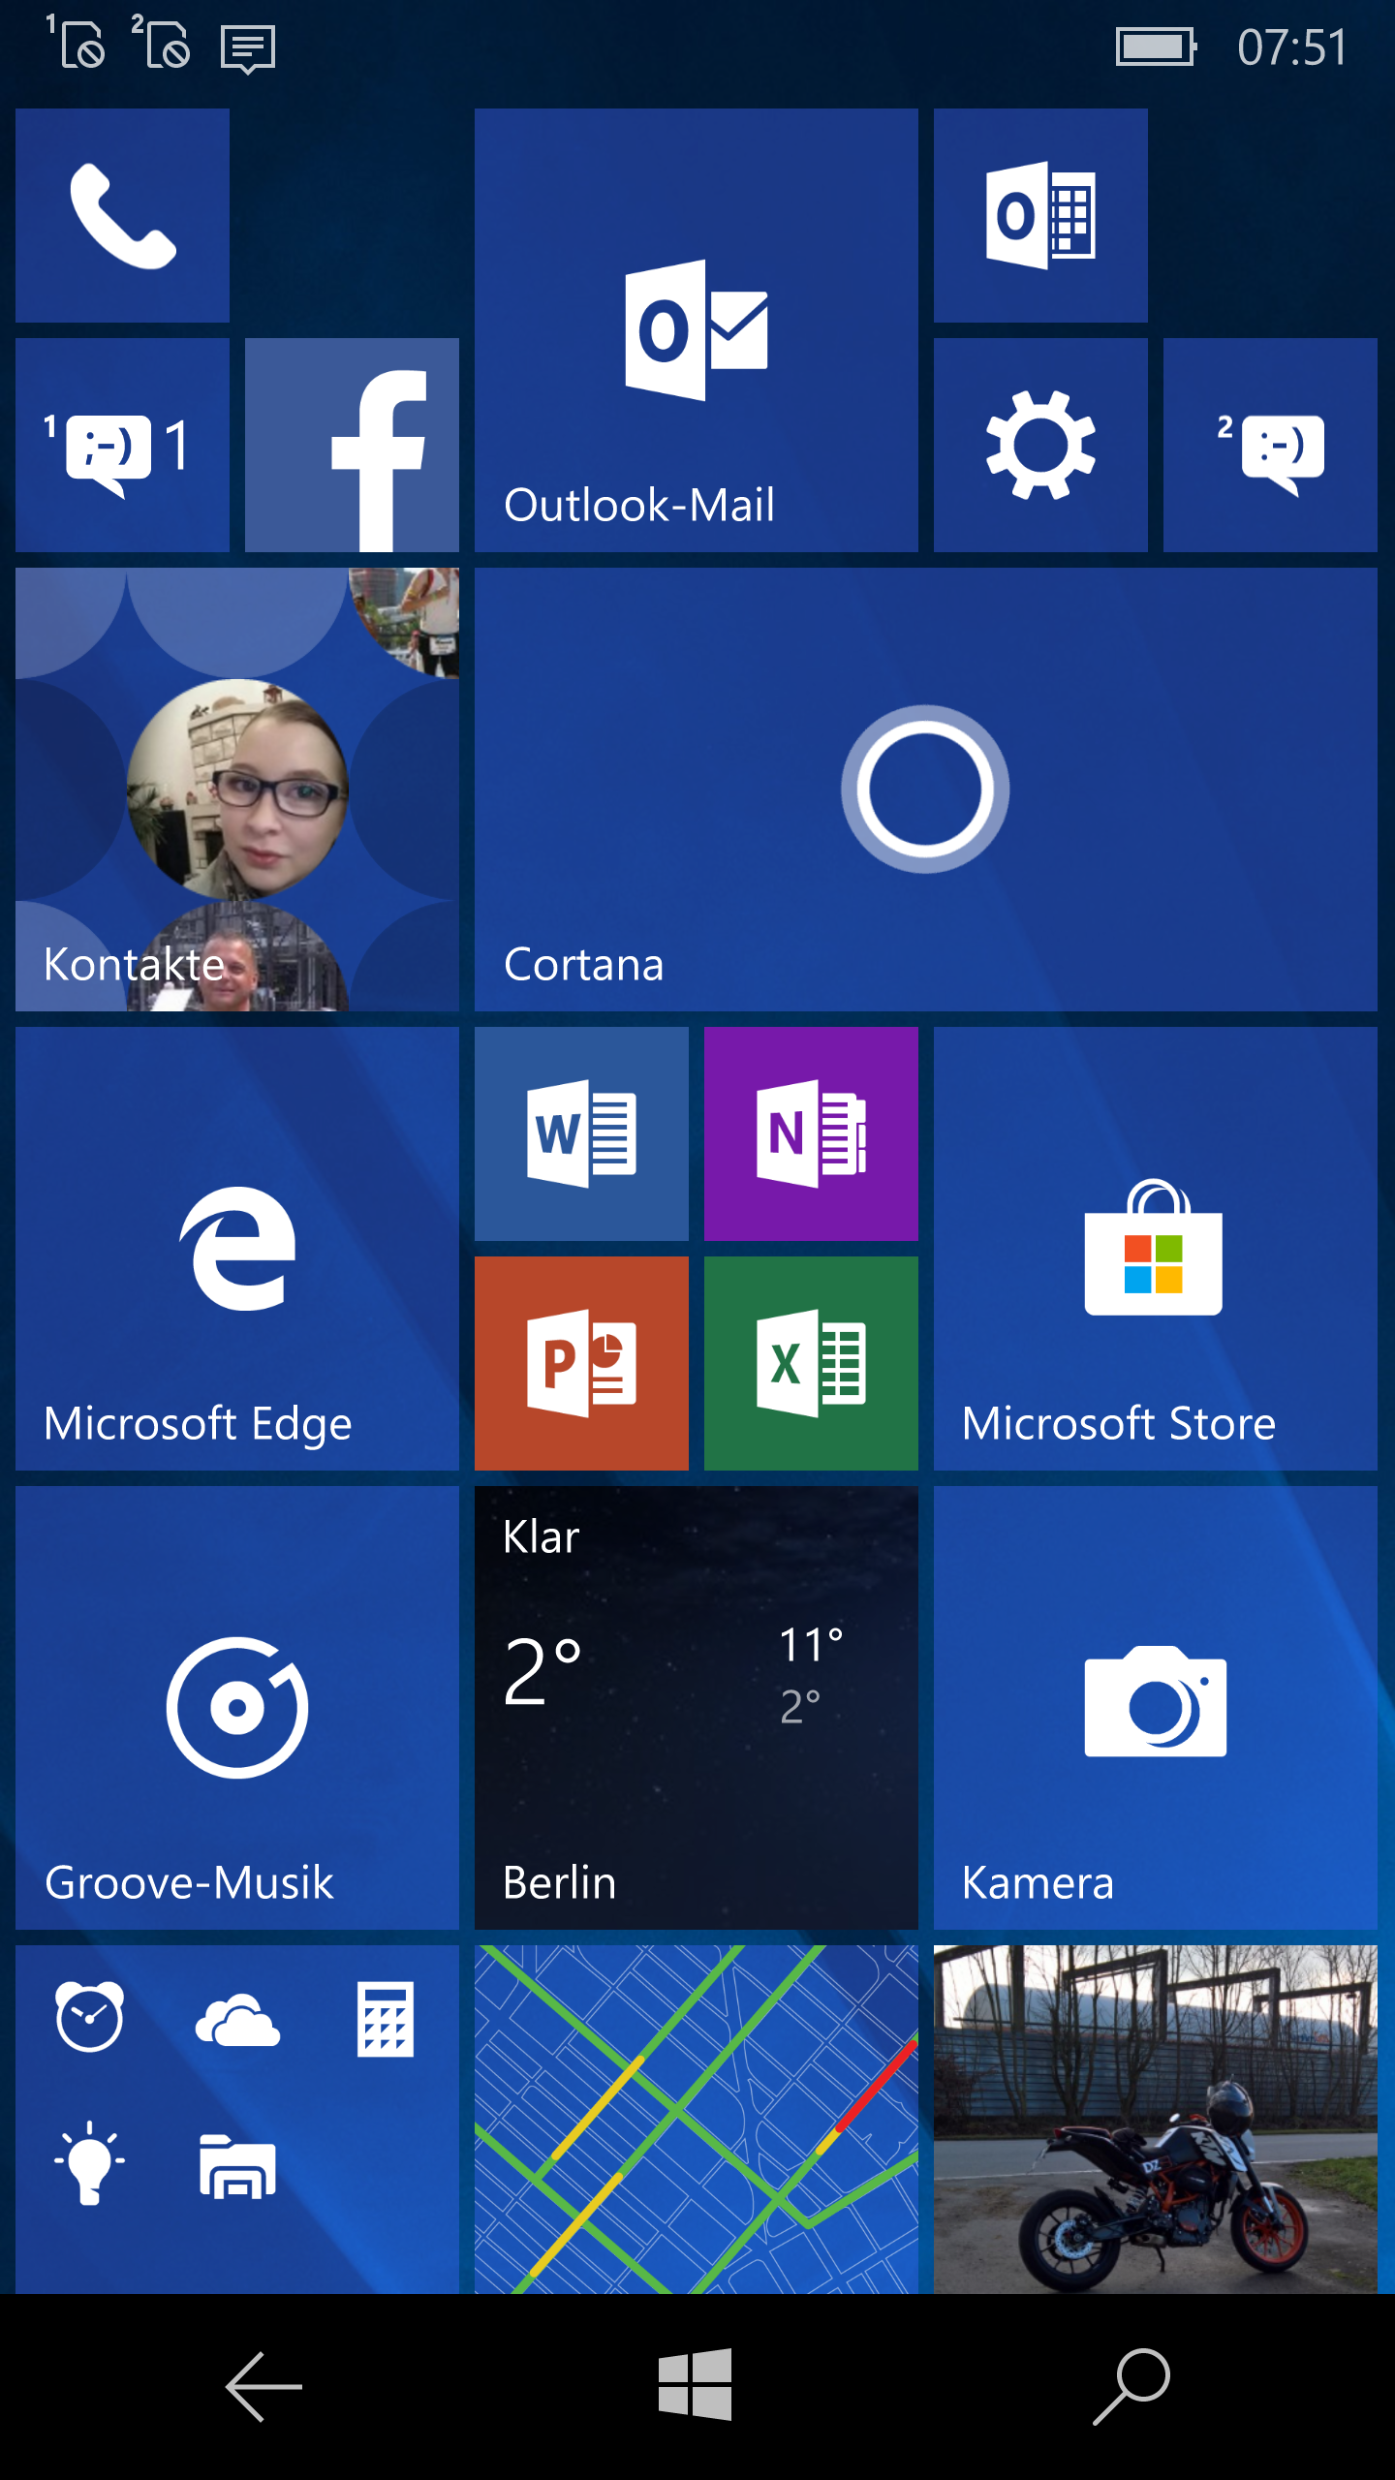Open the Phone dialer tile

pyautogui.click(x=122, y=216)
